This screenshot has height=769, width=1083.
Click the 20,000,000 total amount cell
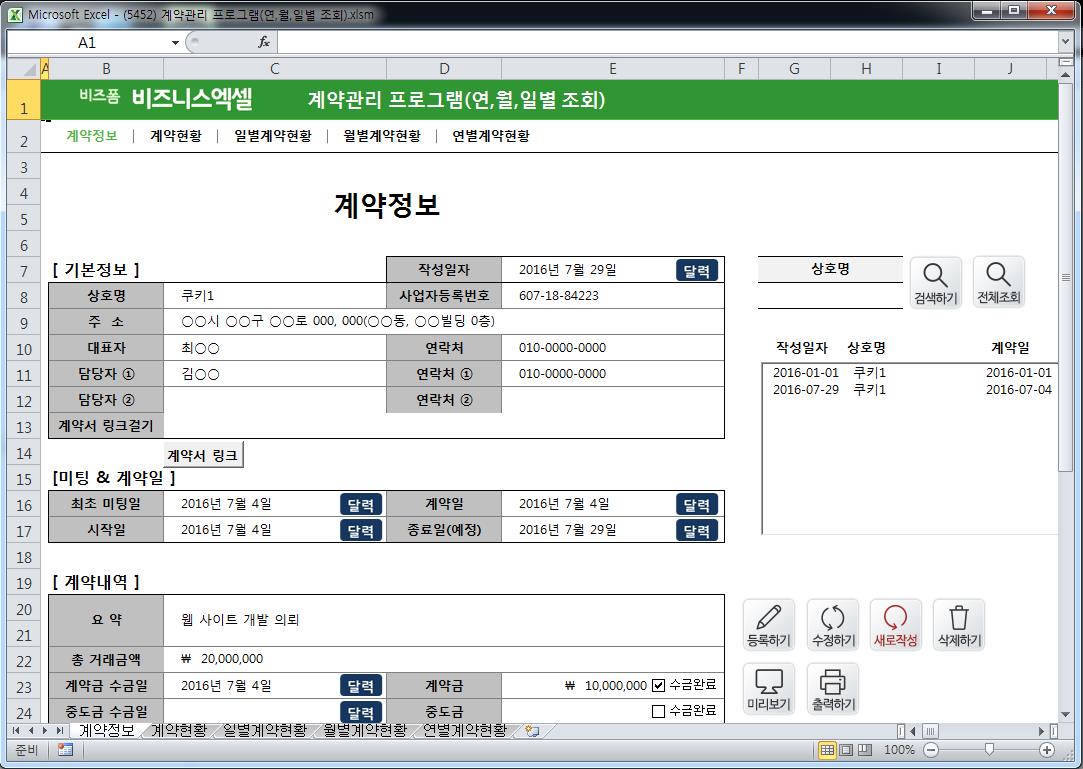pyautogui.click(x=443, y=659)
